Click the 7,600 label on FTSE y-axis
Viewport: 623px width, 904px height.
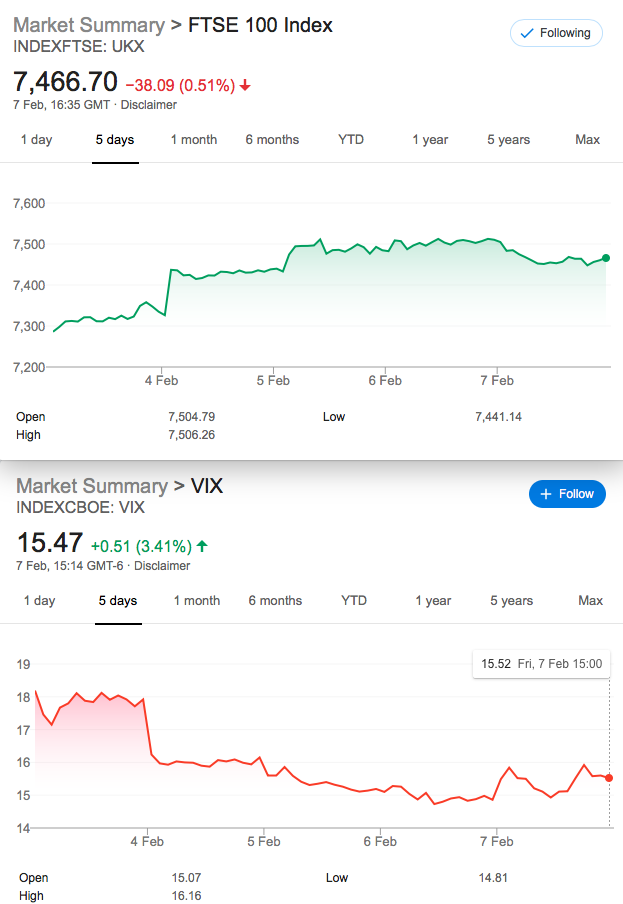(29, 204)
